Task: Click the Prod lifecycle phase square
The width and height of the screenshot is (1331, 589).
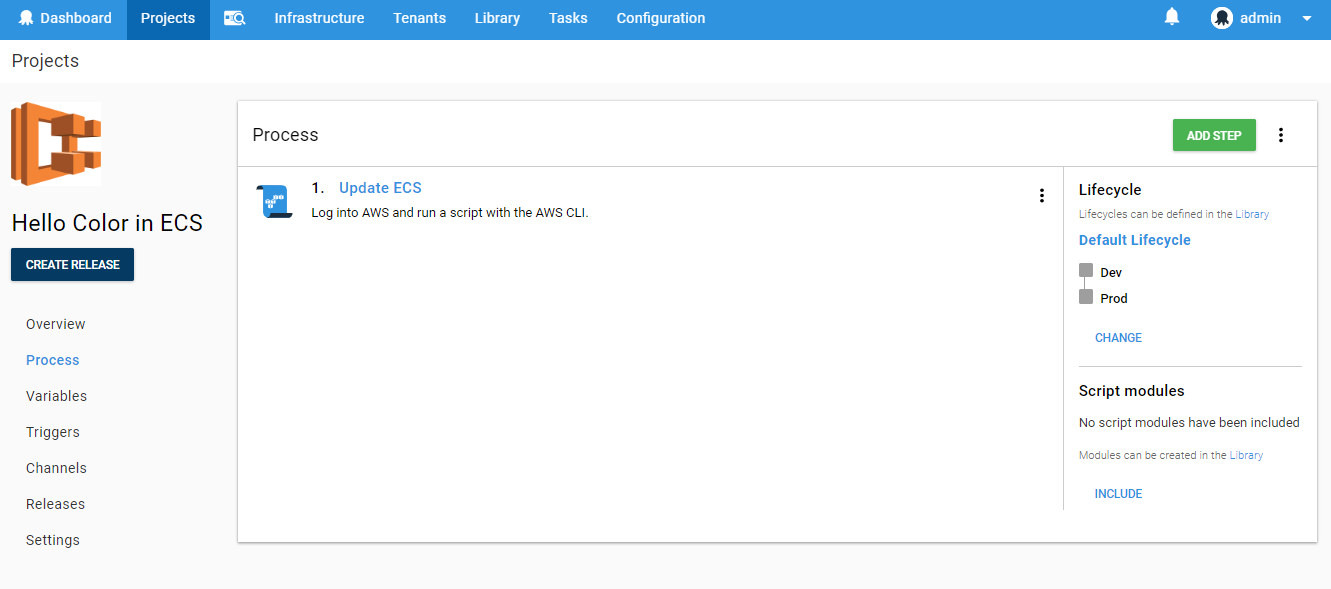Action: 1086,297
